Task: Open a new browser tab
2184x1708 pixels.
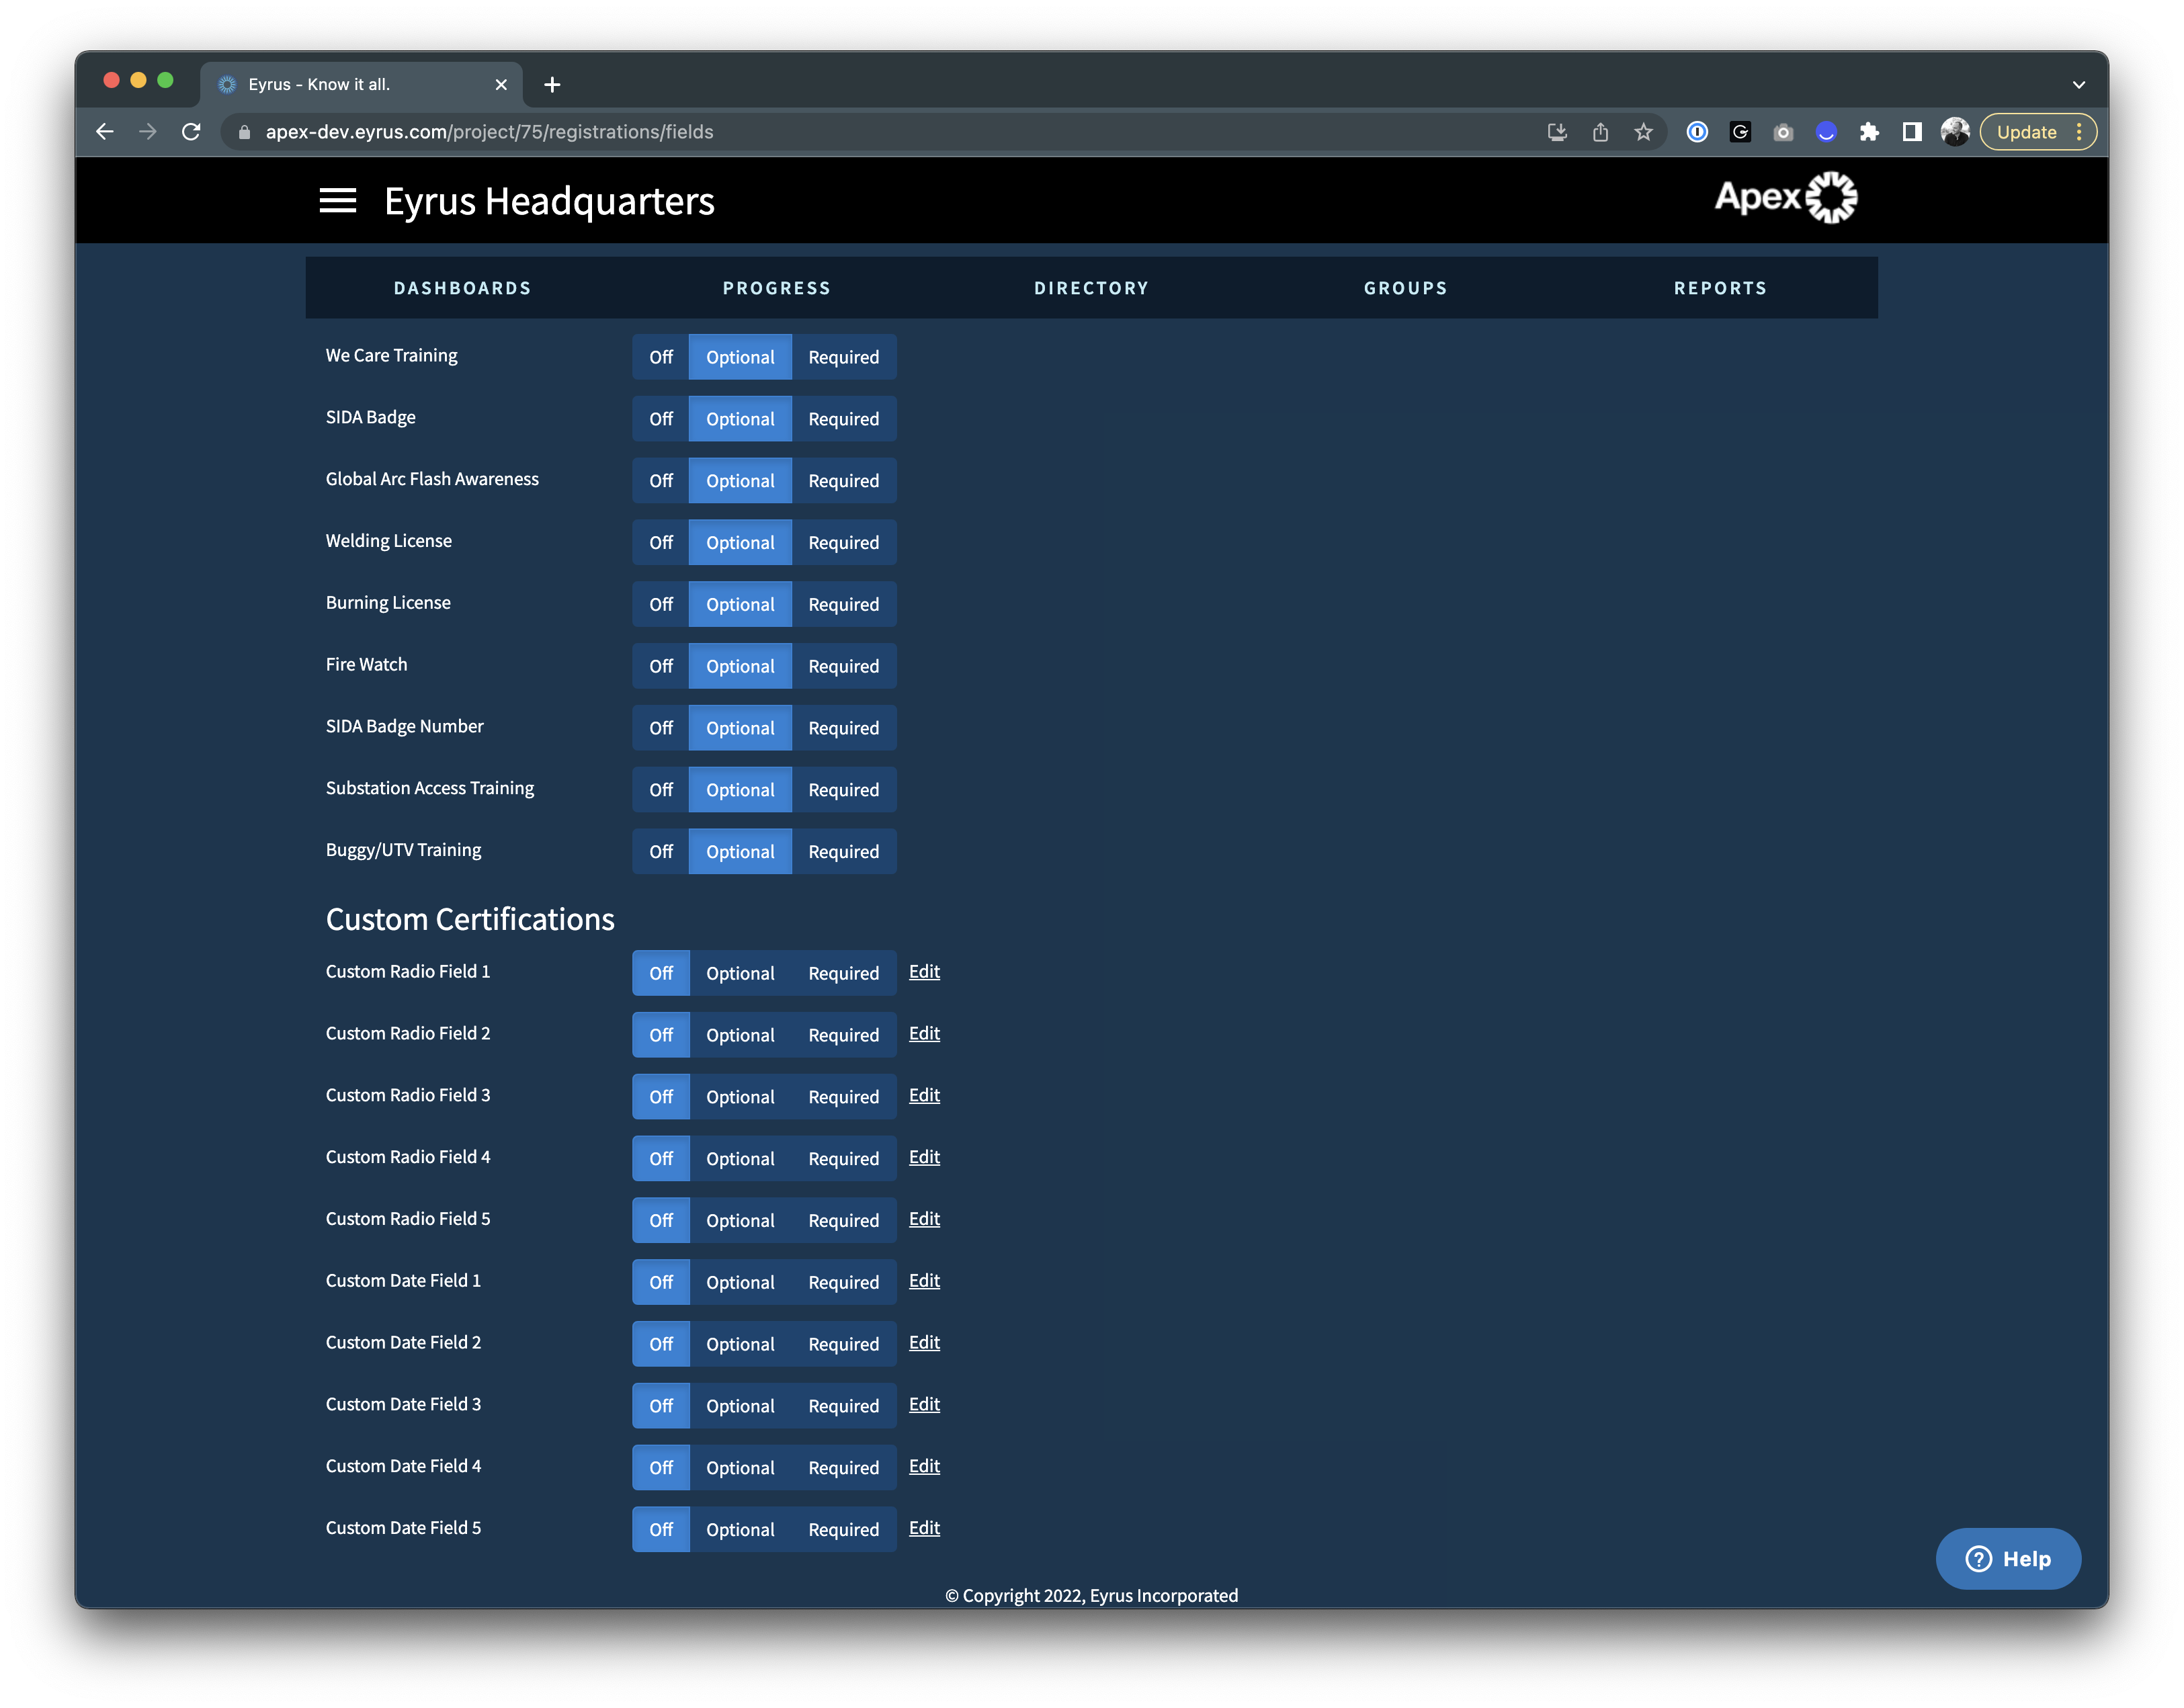Action: coord(552,85)
